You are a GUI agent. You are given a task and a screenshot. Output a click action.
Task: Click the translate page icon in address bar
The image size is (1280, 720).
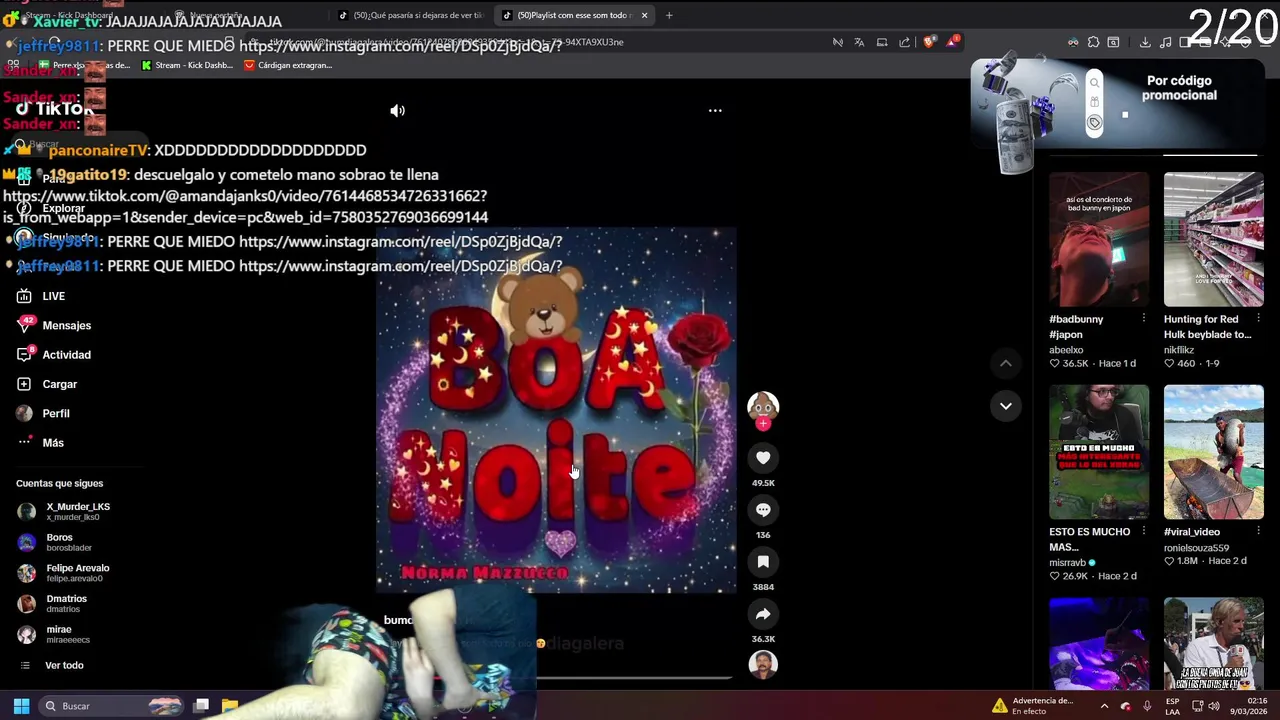pyautogui.click(x=859, y=42)
